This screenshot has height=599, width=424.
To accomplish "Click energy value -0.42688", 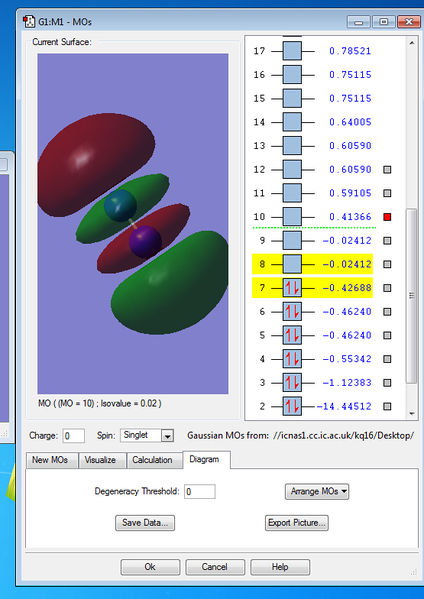I will click(x=347, y=288).
